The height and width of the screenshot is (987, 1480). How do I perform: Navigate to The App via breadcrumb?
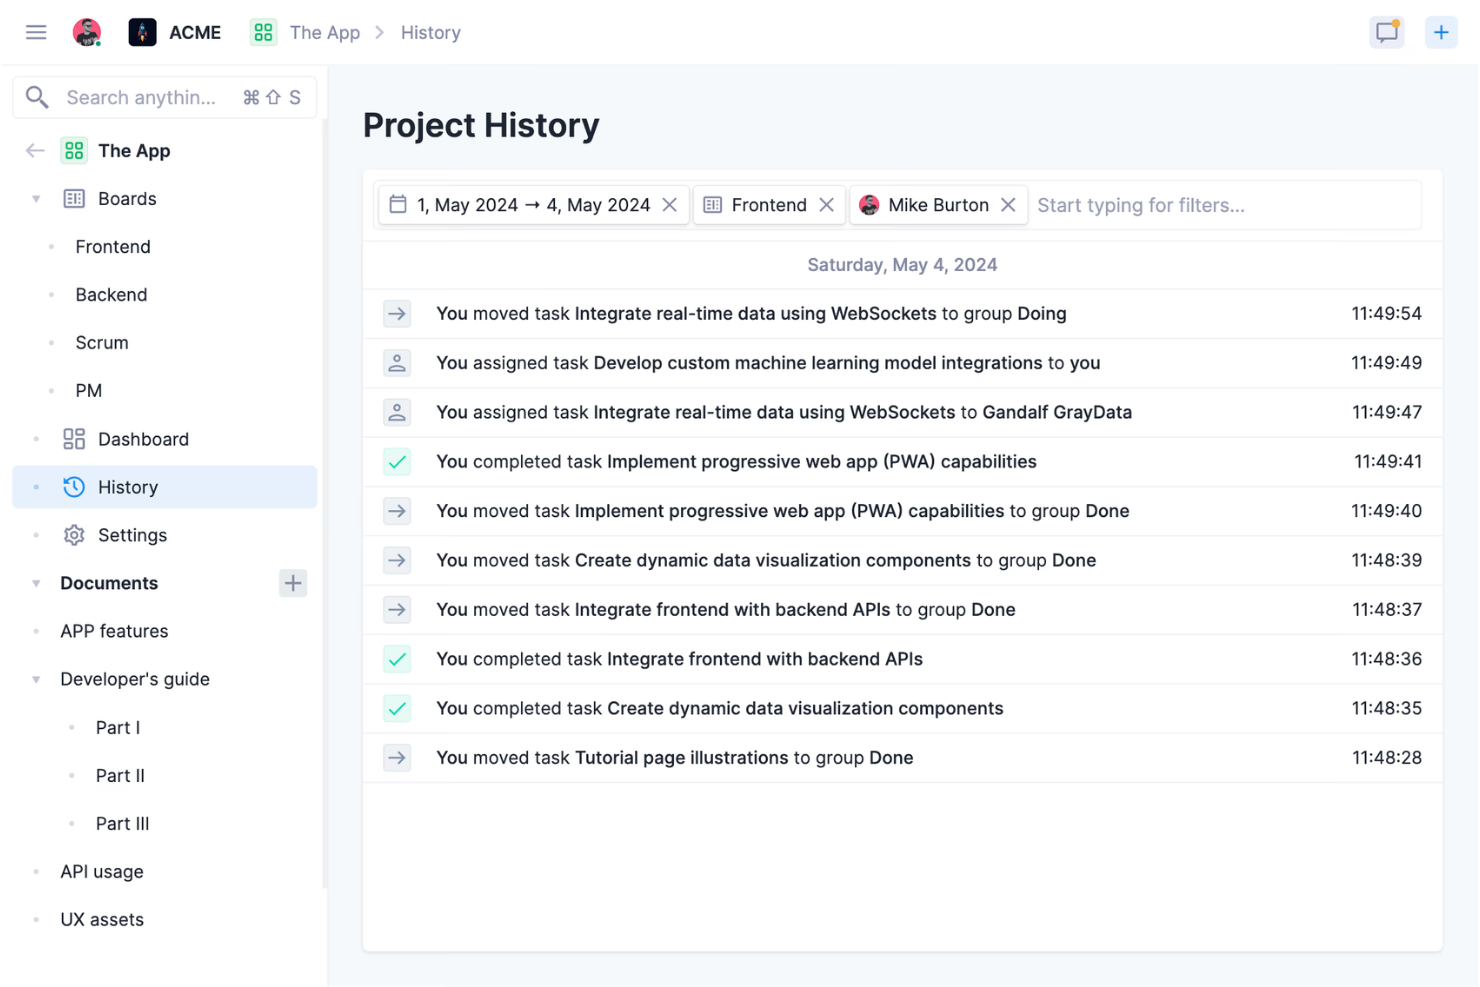click(322, 32)
